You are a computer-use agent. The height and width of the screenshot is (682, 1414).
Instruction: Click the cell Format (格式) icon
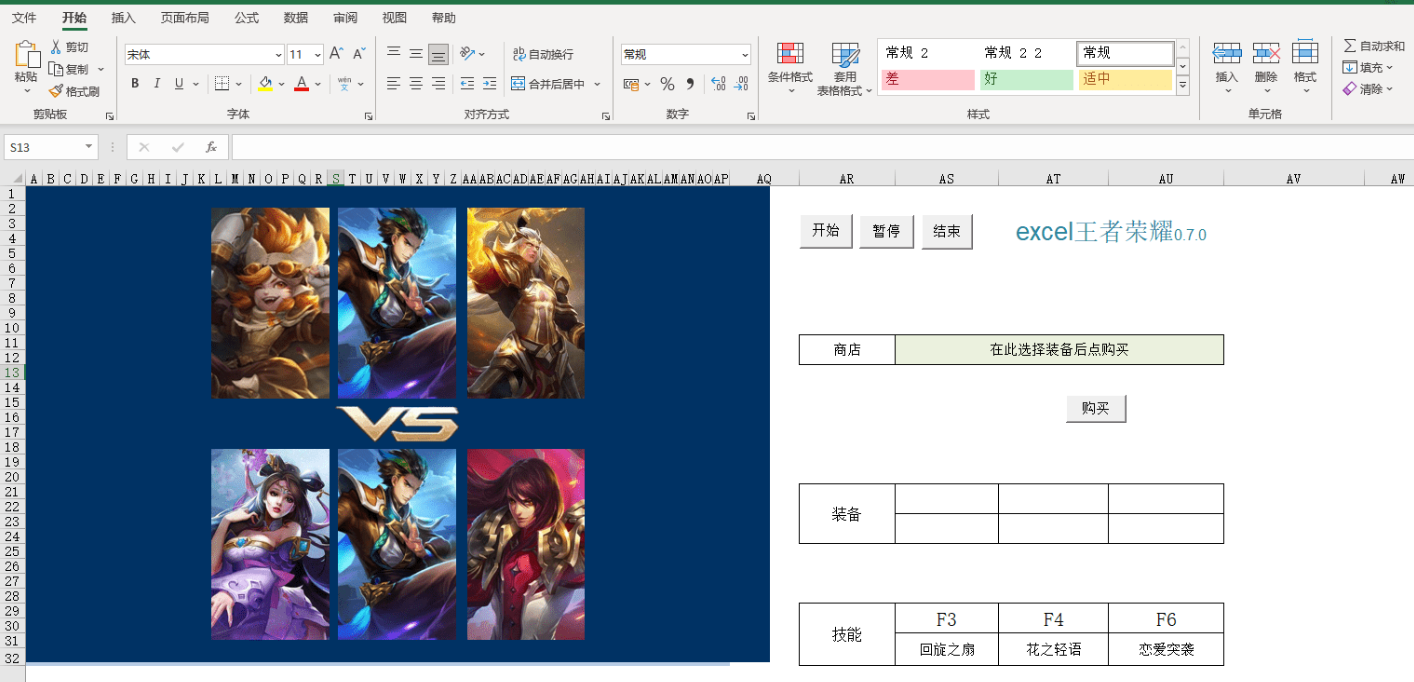point(1305,53)
